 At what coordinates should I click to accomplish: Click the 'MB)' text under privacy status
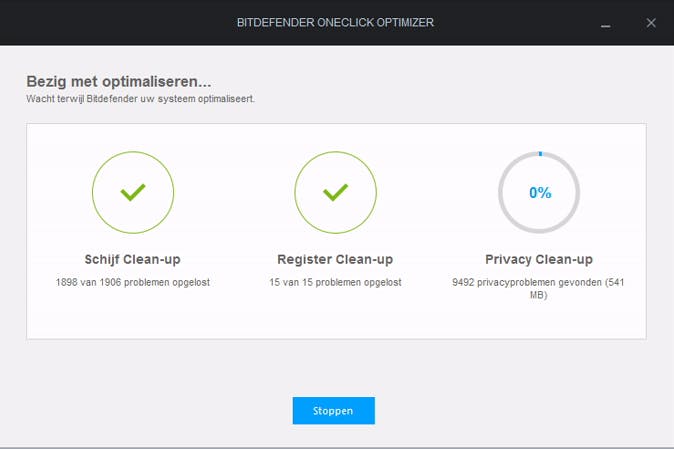pyautogui.click(x=539, y=295)
